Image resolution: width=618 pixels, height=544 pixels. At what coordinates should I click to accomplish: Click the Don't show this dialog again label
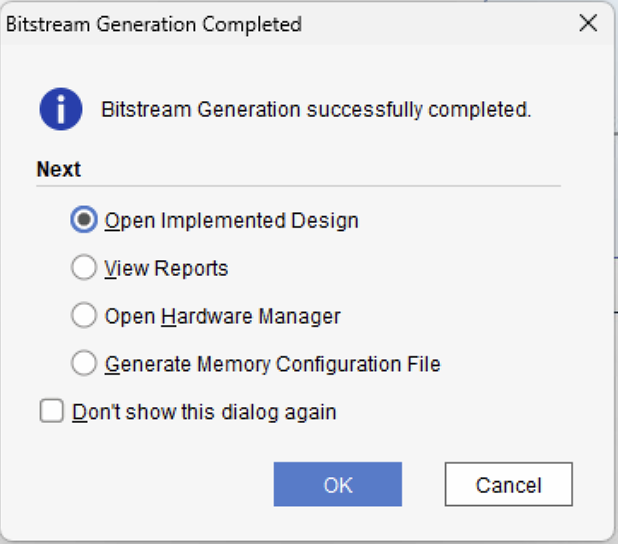(204, 411)
